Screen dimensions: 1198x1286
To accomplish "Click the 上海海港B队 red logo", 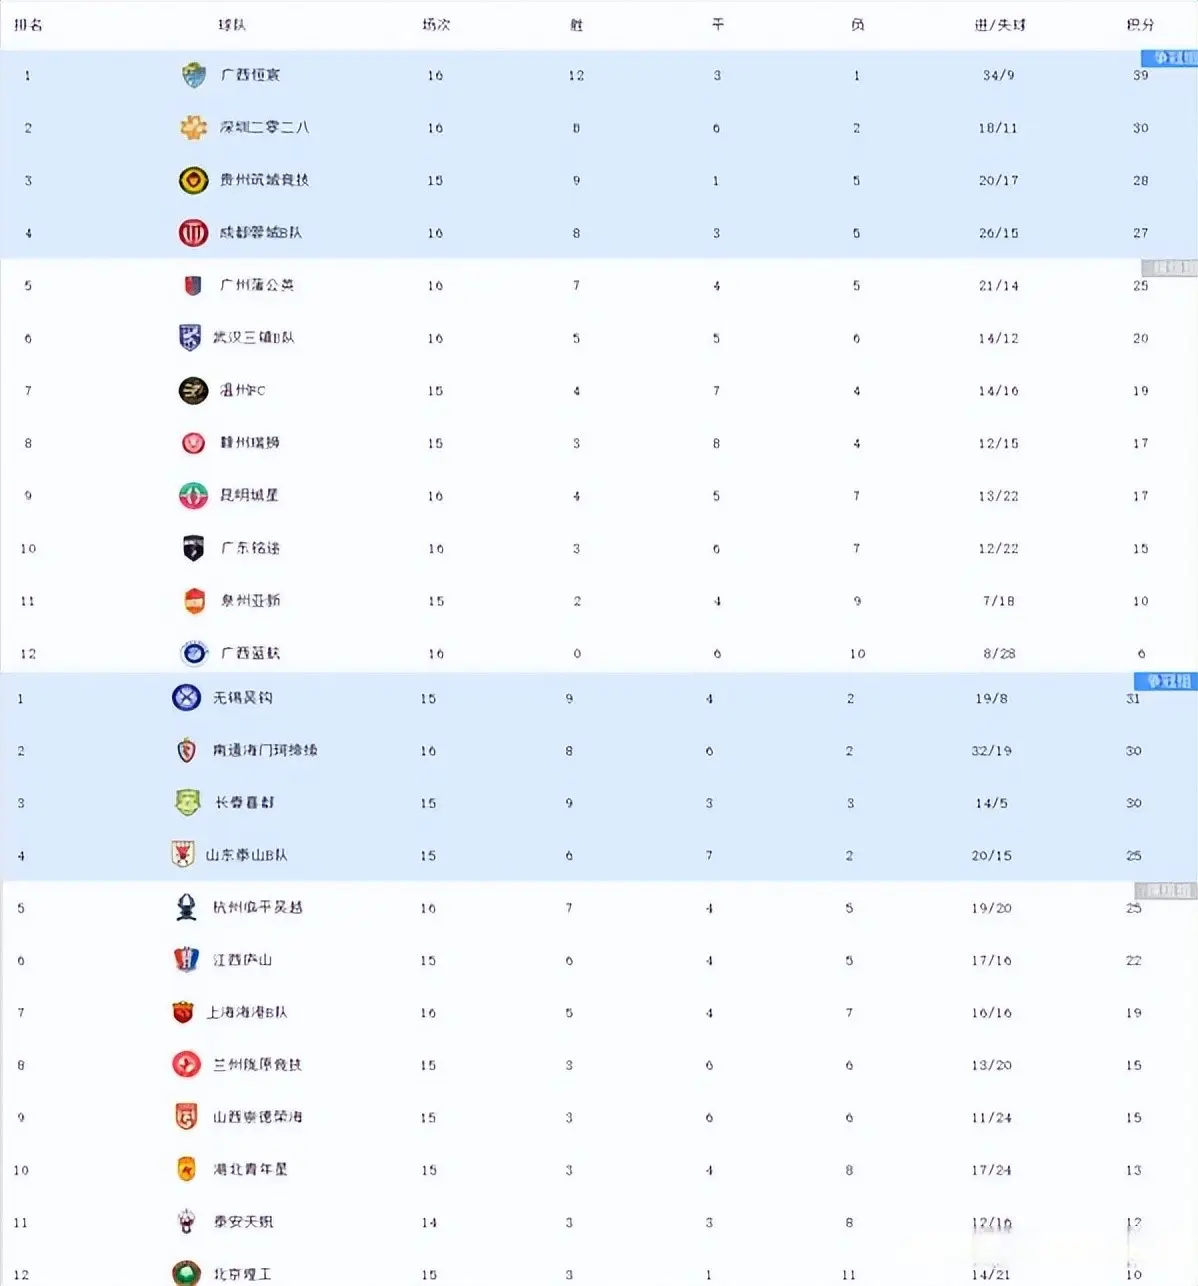I will 183,1012.
